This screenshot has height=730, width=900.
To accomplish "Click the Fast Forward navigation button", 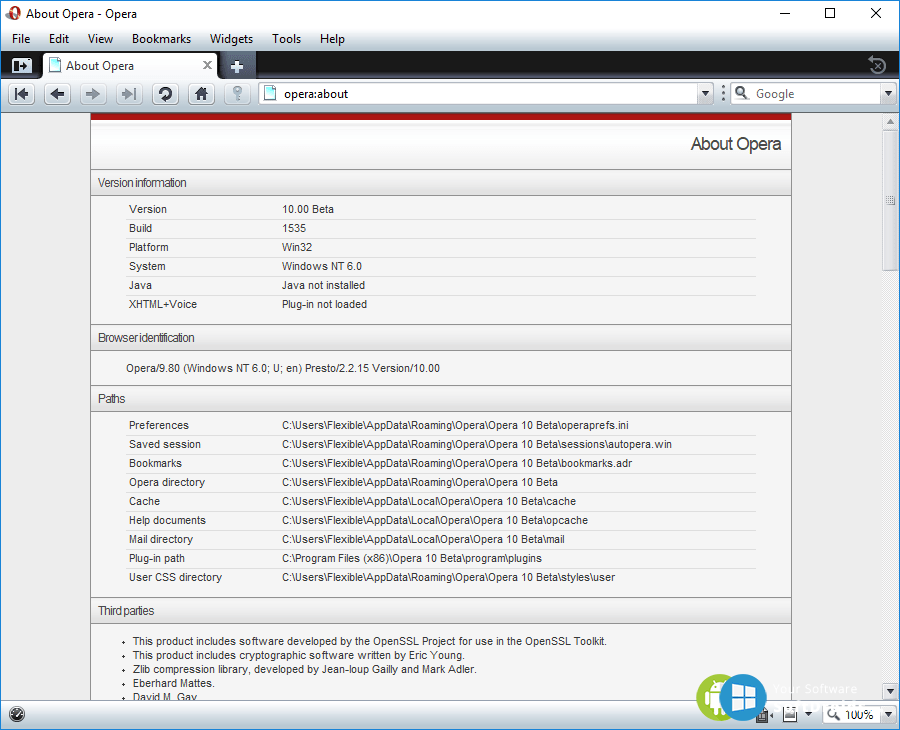I will [129, 94].
